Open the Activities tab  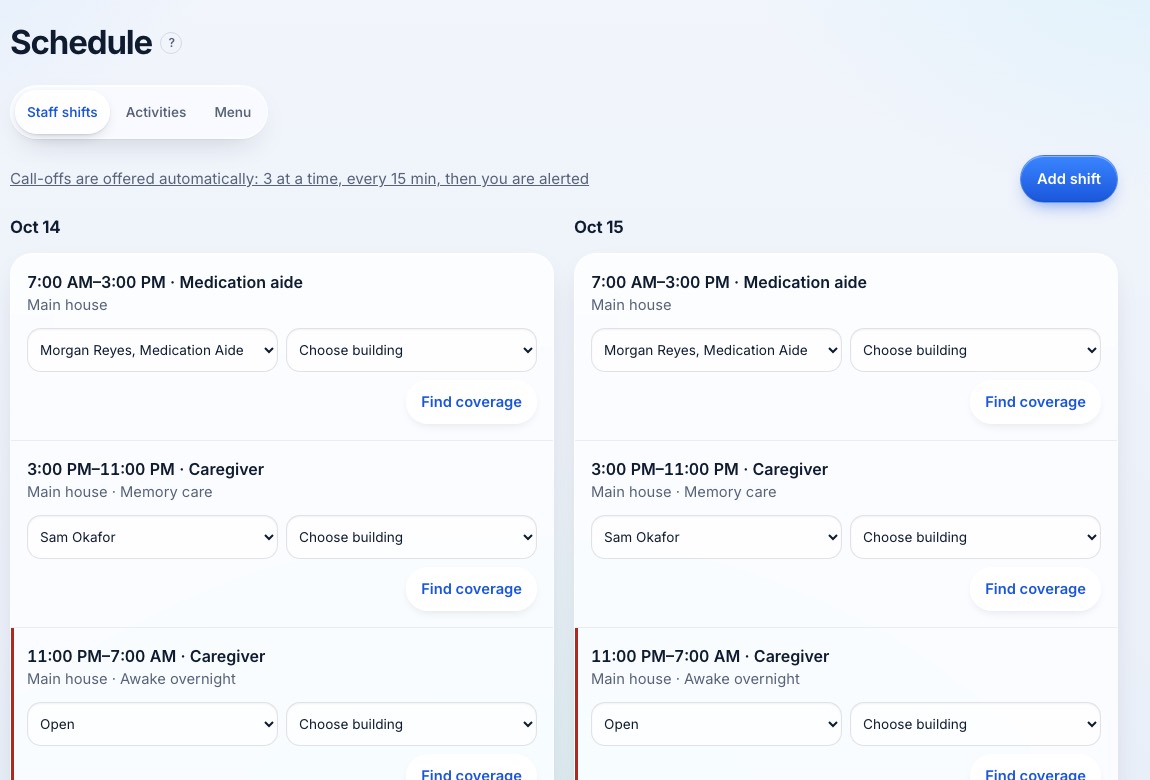point(155,112)
